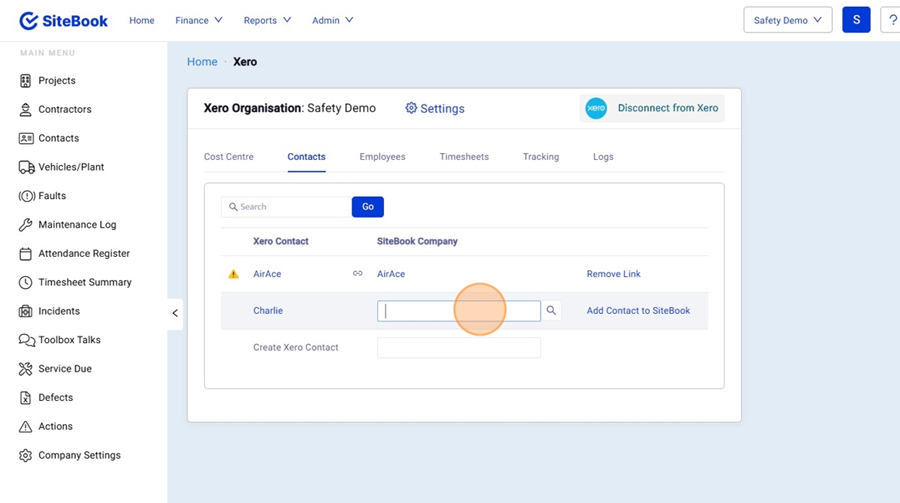Expand the Finance dropdown menu
The image size is (900, 503).
198,20
